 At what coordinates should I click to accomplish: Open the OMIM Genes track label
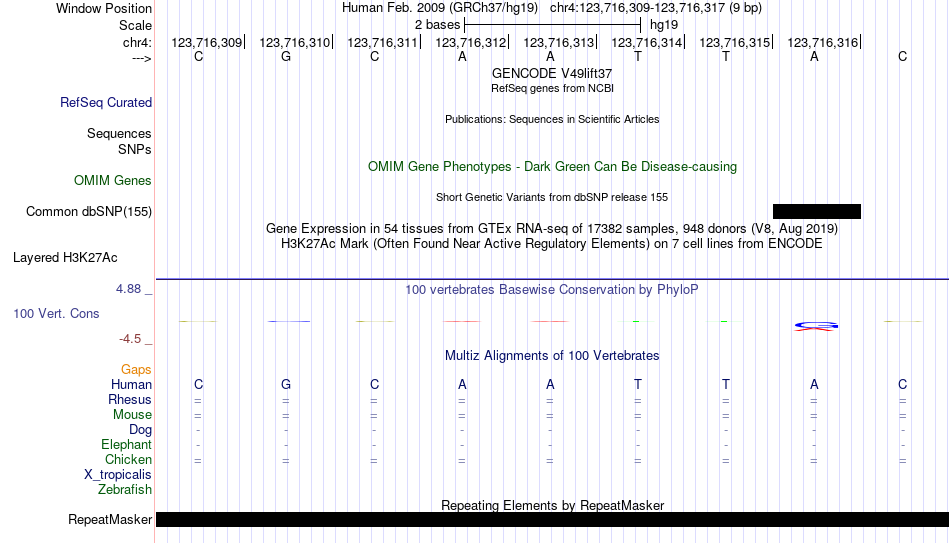coord(113,181)
